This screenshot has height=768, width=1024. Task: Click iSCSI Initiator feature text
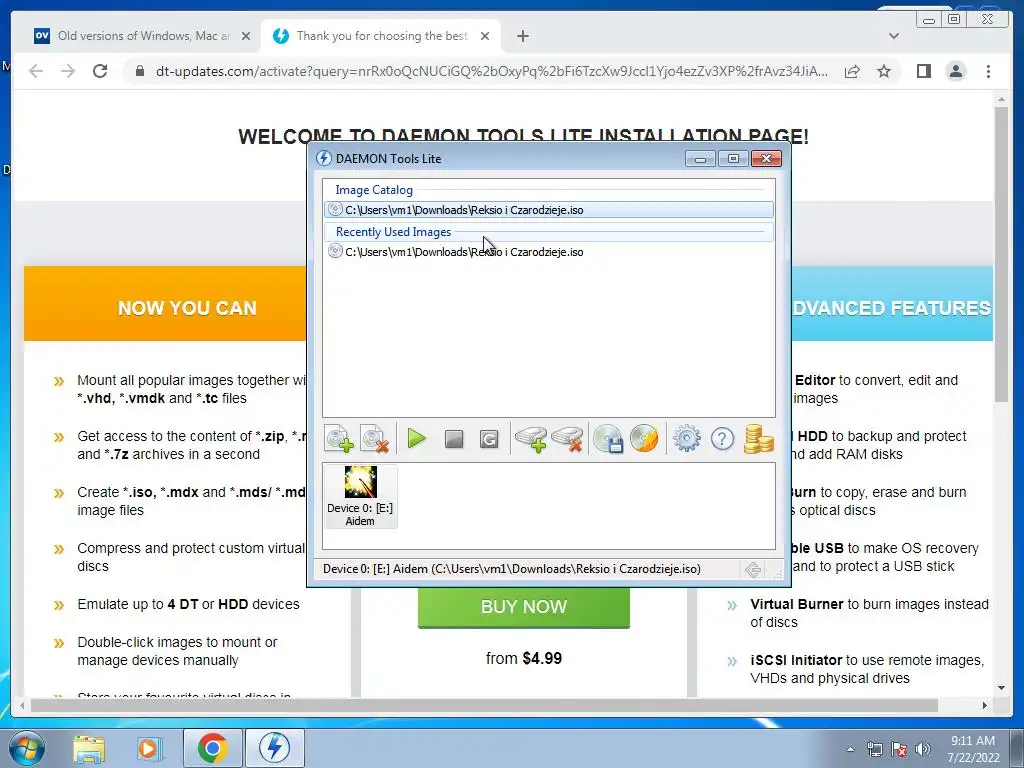pos(867,669)
